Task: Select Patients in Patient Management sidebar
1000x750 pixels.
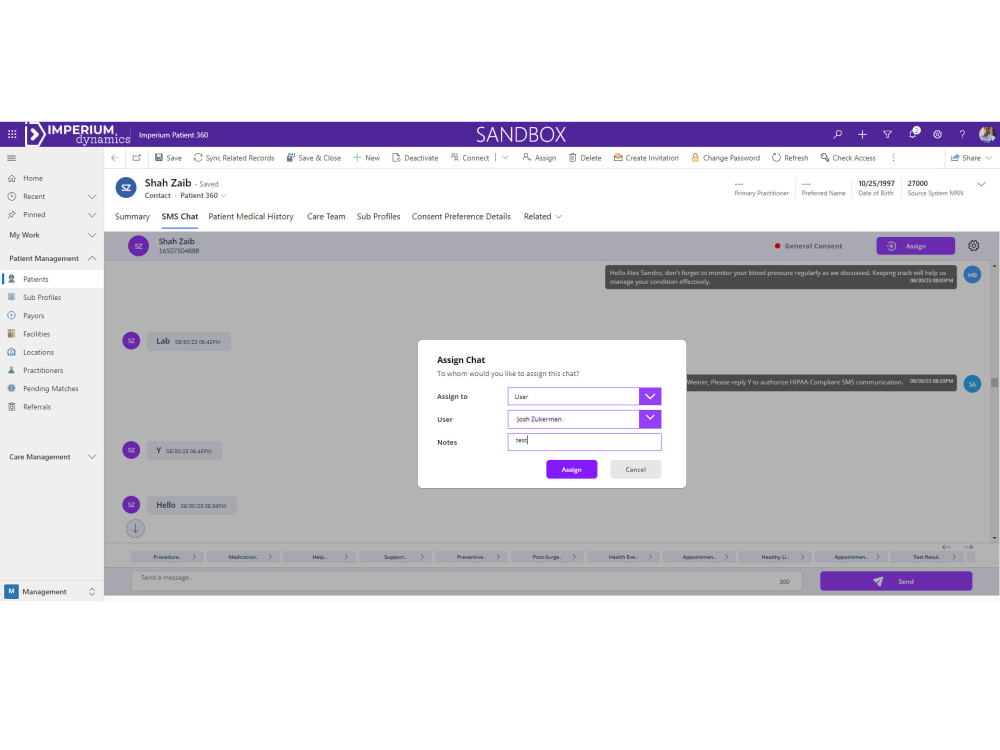Action: [34, 279]
